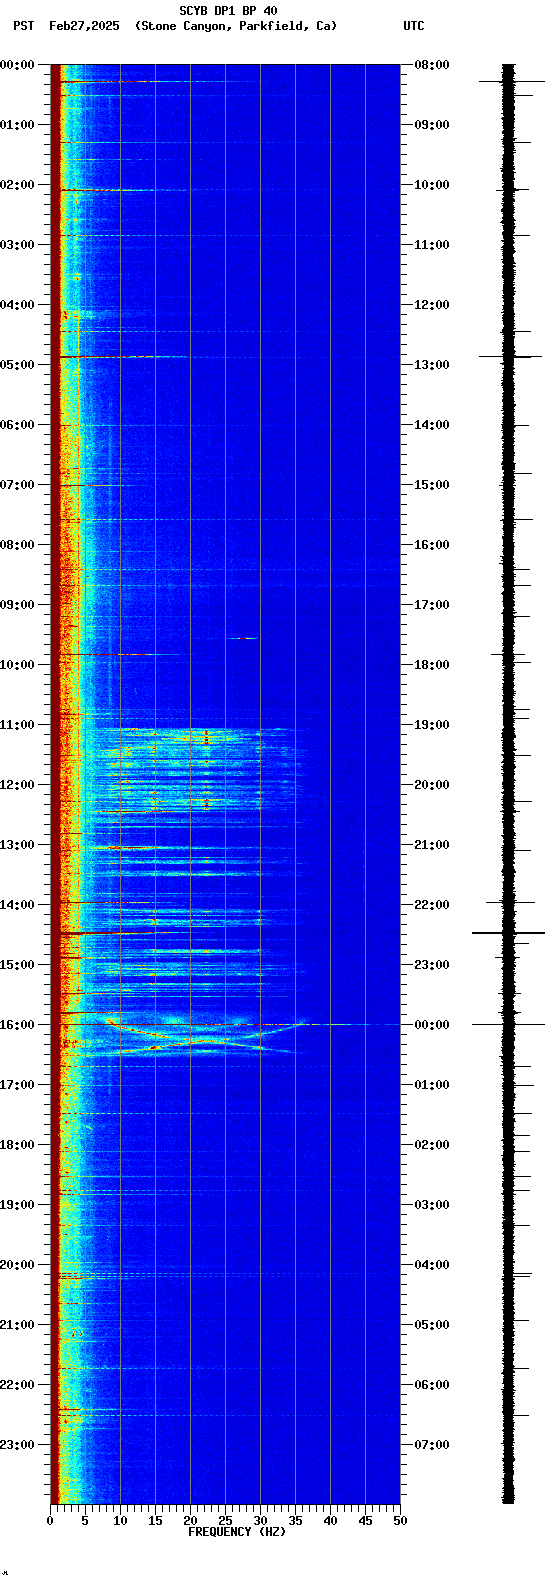Click the 50 Hz frequency axis label
Image resolution: width=552 pixels, height=1584 pixels.
point(400,1521)
